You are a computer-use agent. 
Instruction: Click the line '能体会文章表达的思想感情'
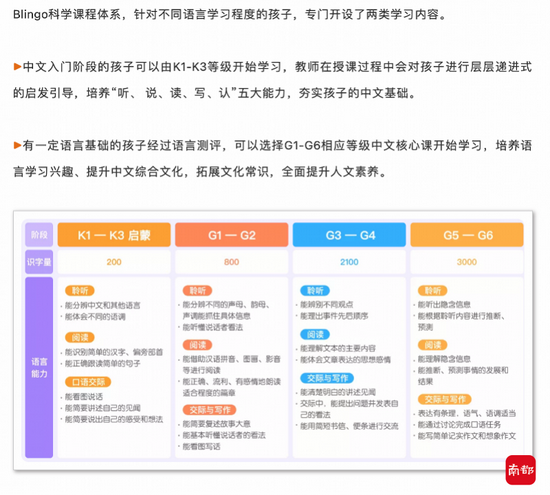[x=345, y=360]
